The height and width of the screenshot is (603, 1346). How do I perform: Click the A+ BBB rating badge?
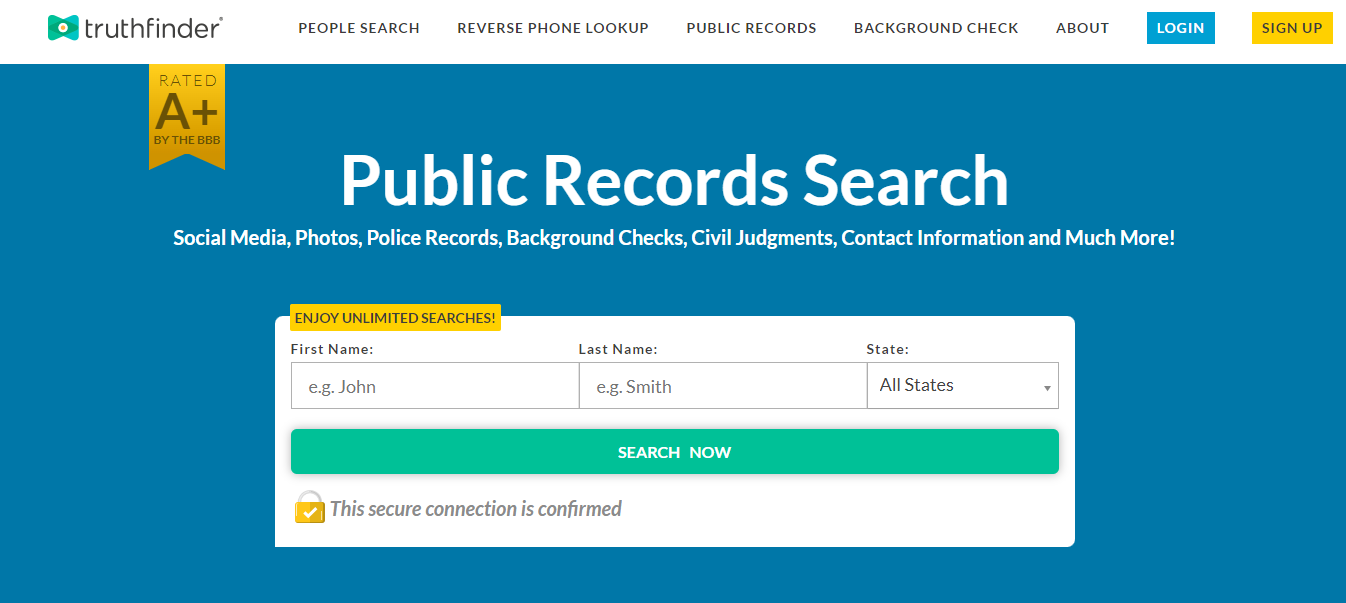coord(187,116)
